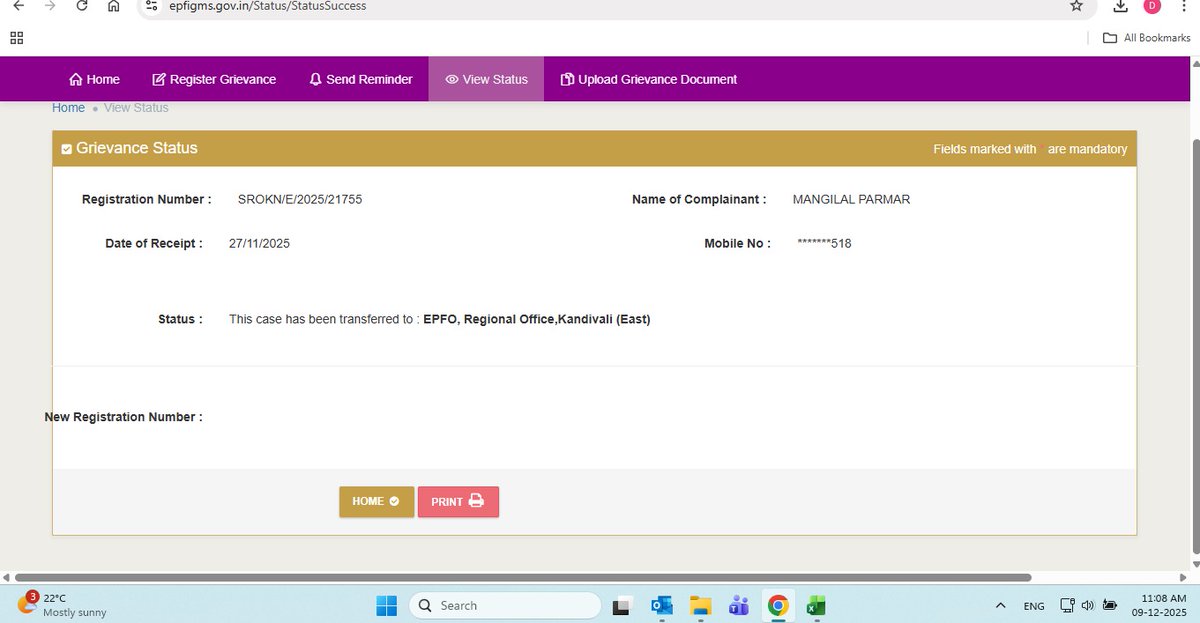The width and height of the screenshot is (1200, 623).
Task: Click the browser forward arrow
Action: point(50,6)
